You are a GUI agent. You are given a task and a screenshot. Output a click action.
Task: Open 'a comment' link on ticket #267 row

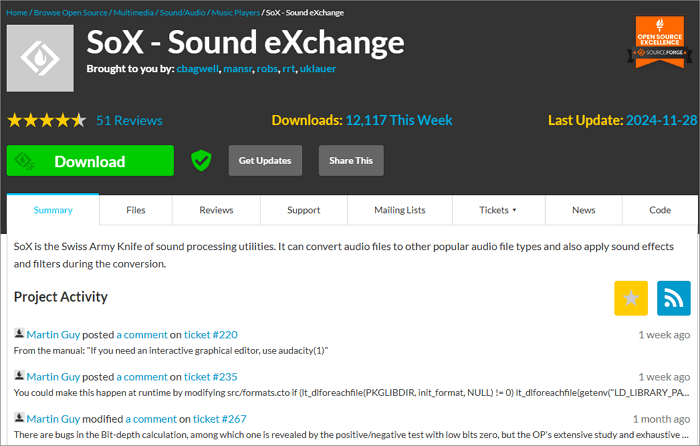[151, 419]
